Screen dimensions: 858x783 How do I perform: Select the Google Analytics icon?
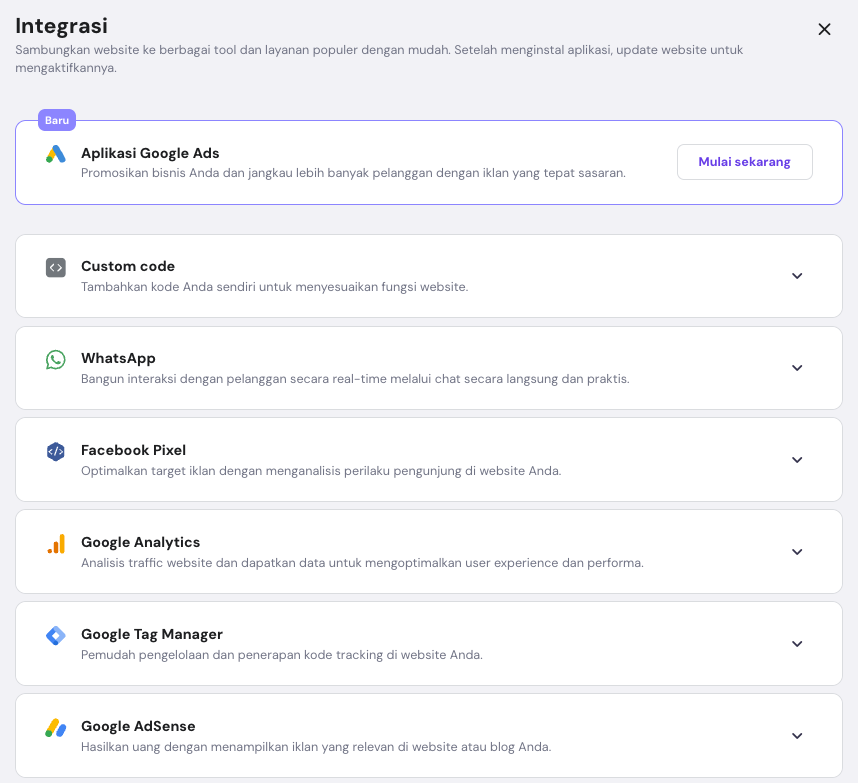pyautogui.click(x=56, y=543)
